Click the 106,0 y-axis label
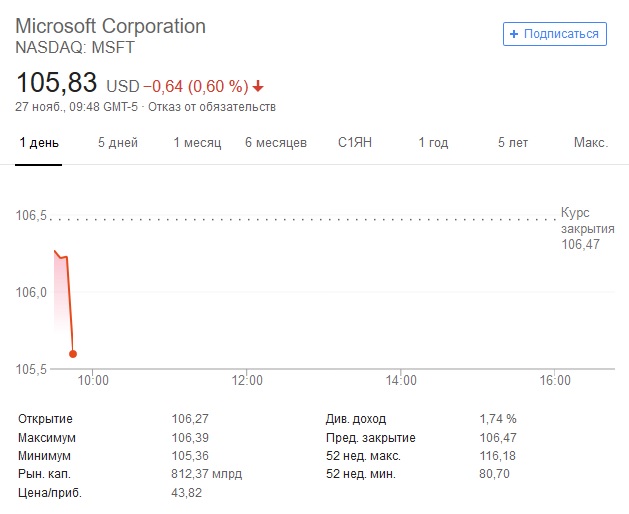 31,292
